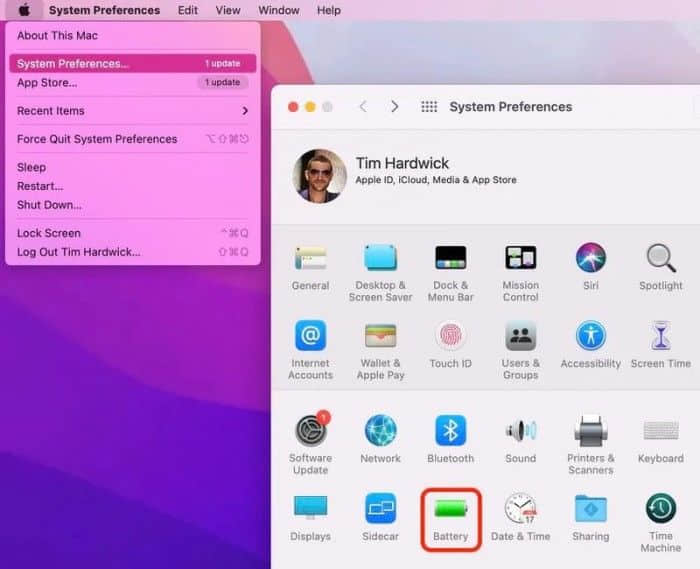The image size is (700, 569).
Task: Open the Displays preferences pane
Action: (x=310, y=517)
